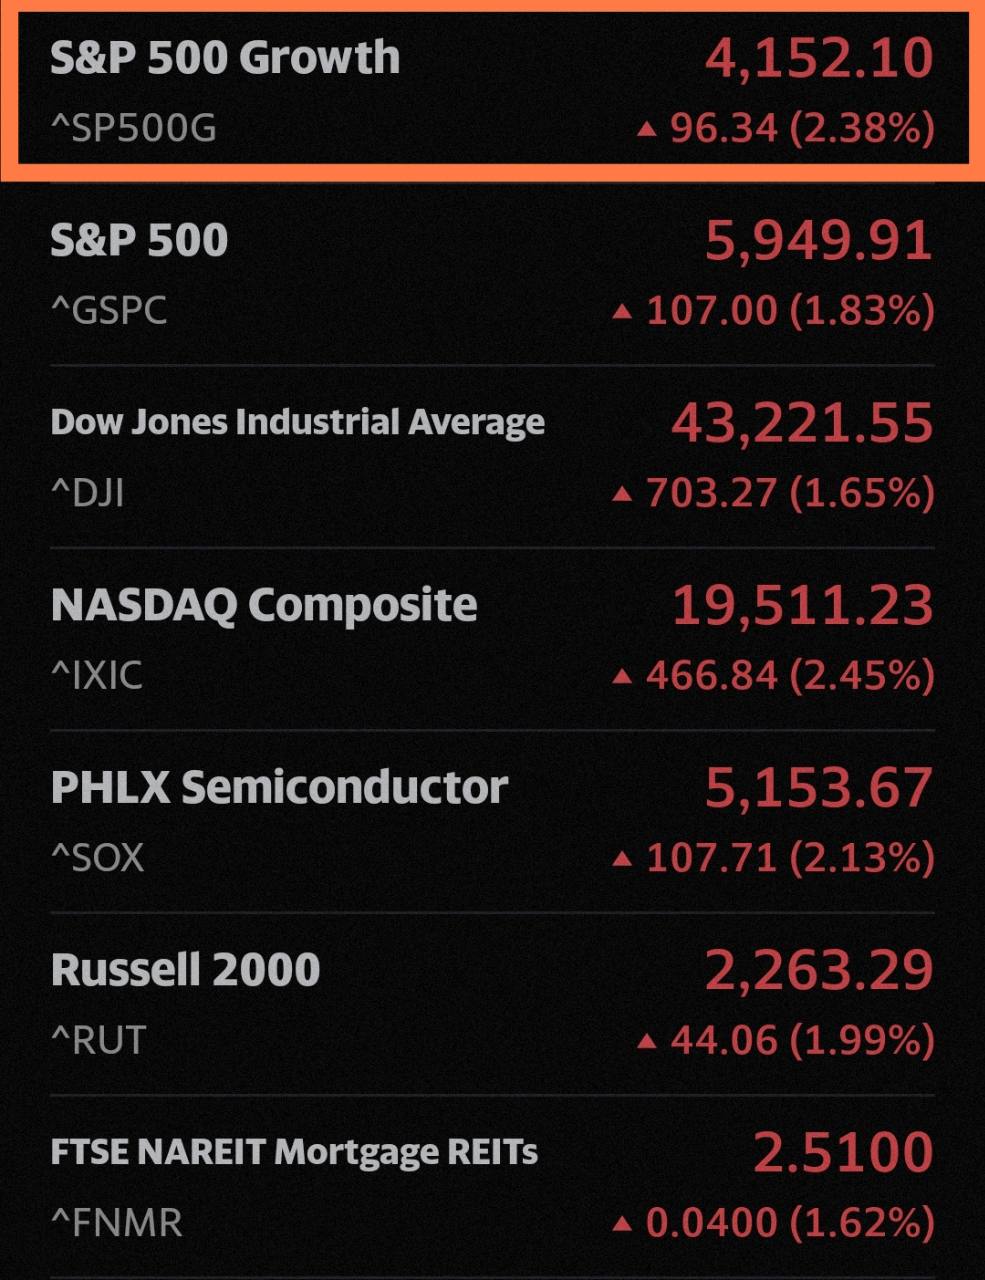985x1280 pixels.
Task: Open the ^DJI ticker symbol
Action: tap(86, 492)
